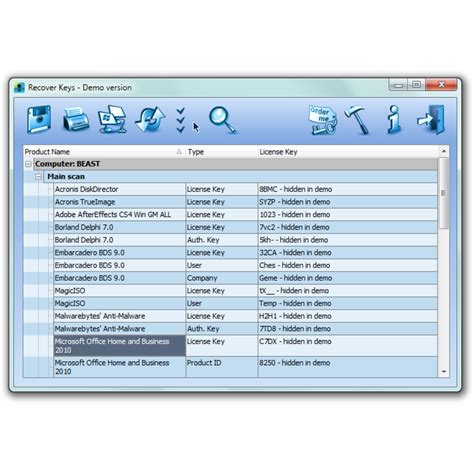474x474 pixels.
Task: Click the magnifying glass Search icon
Action: [223, 120]
